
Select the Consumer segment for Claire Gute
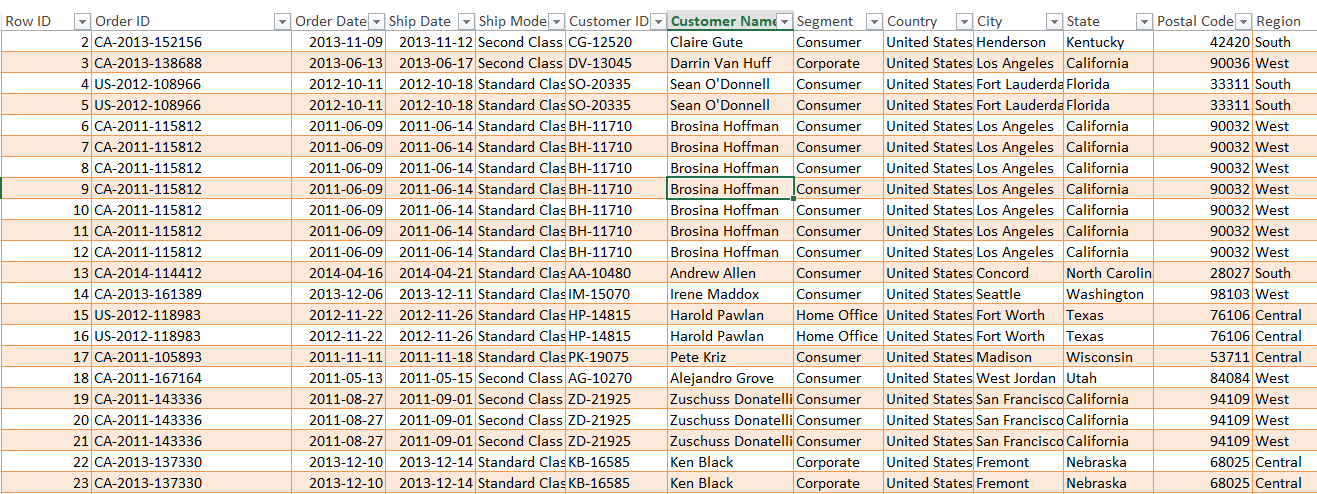point(838,42)
